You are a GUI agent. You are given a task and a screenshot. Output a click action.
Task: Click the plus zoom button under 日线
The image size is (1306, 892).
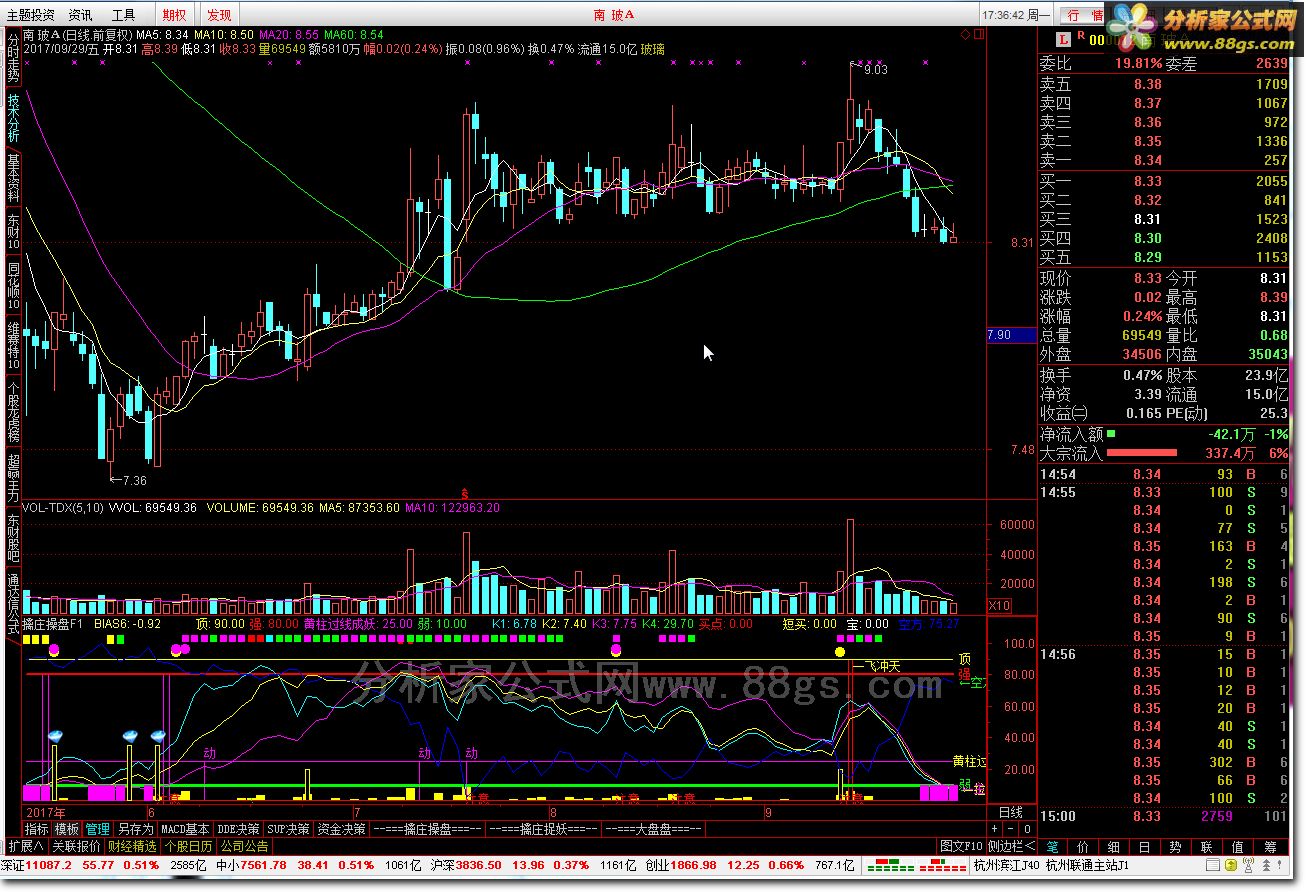click(995, 830)
